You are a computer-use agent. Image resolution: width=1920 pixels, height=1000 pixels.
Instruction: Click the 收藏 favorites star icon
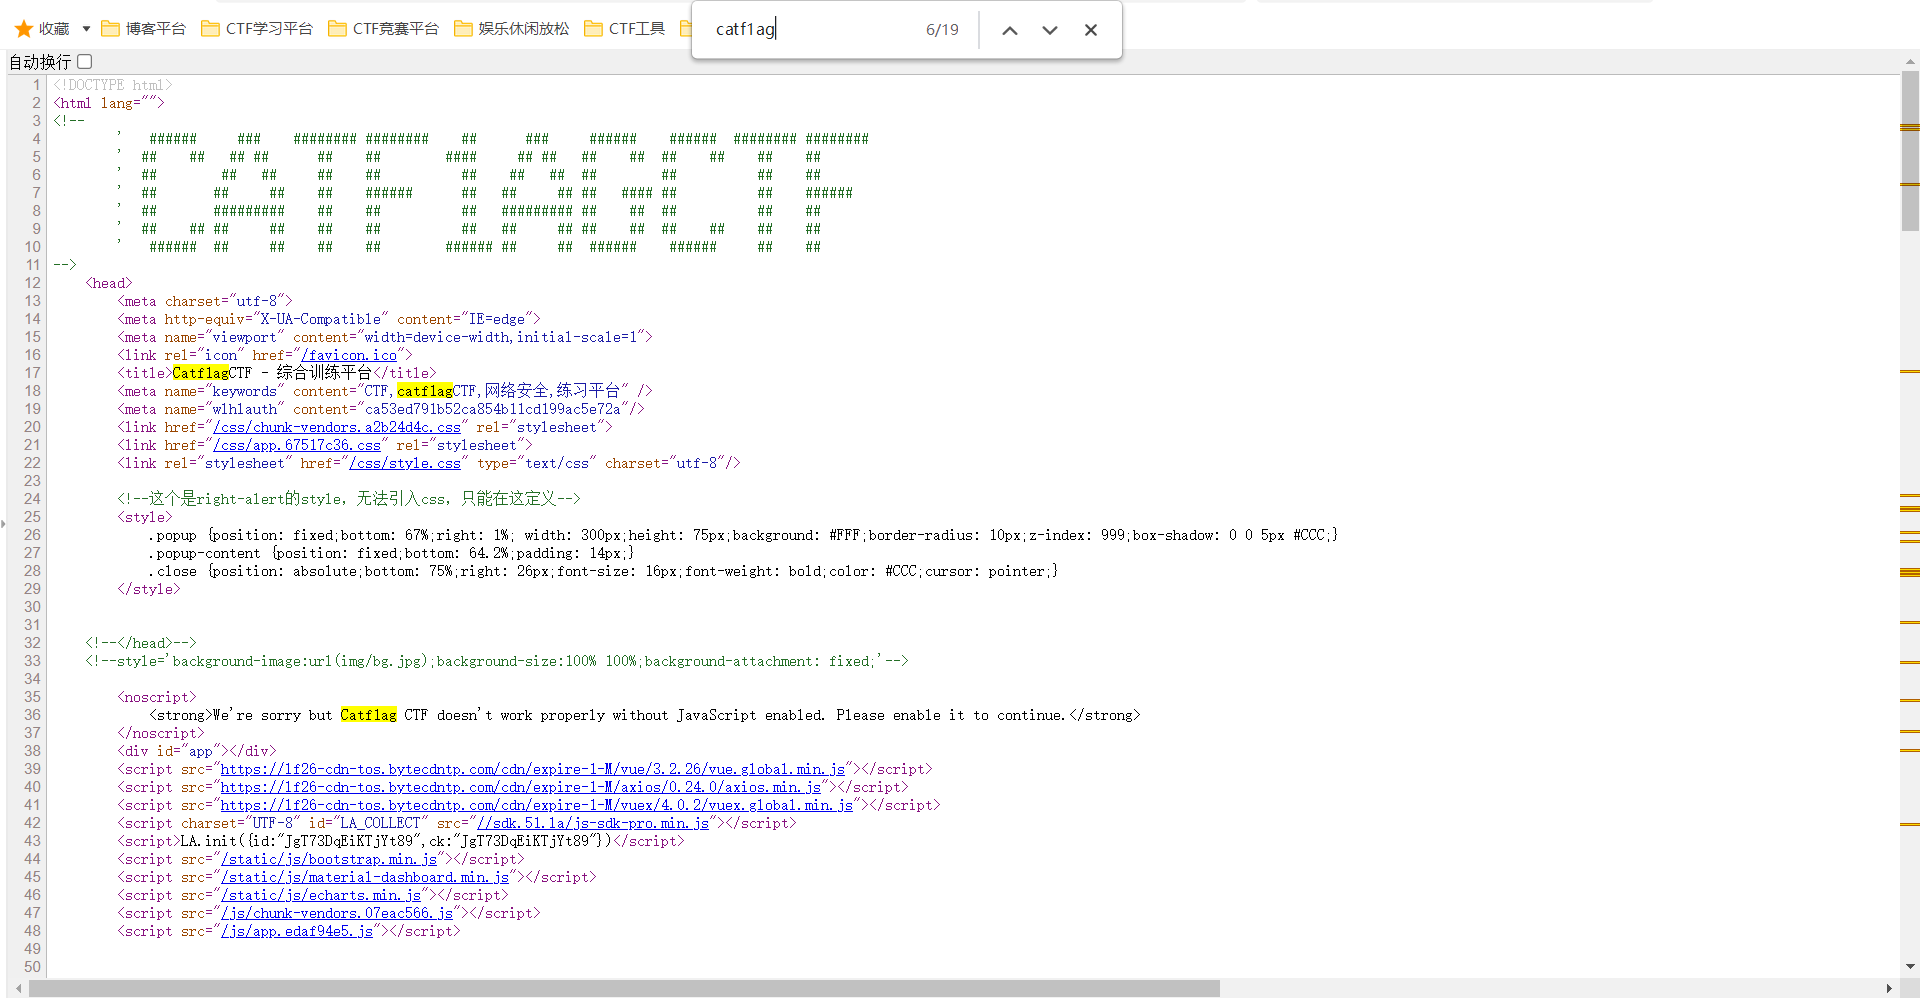24,29
